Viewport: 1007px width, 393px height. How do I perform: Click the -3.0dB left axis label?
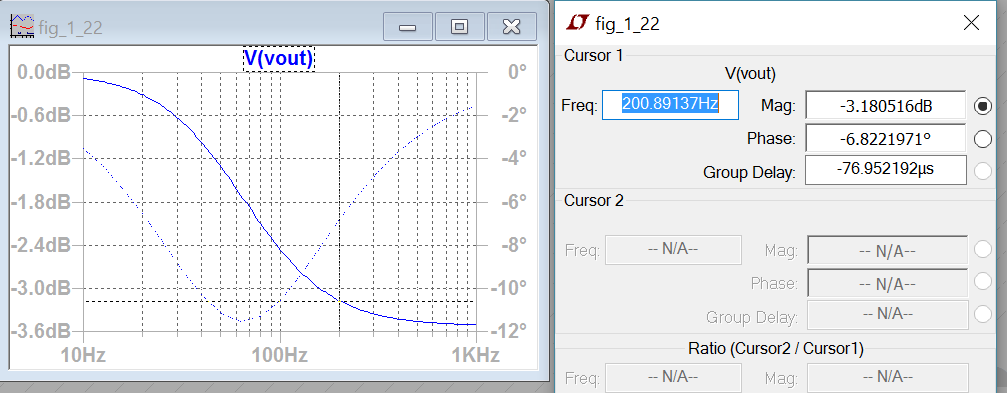[x=39, y=288]
